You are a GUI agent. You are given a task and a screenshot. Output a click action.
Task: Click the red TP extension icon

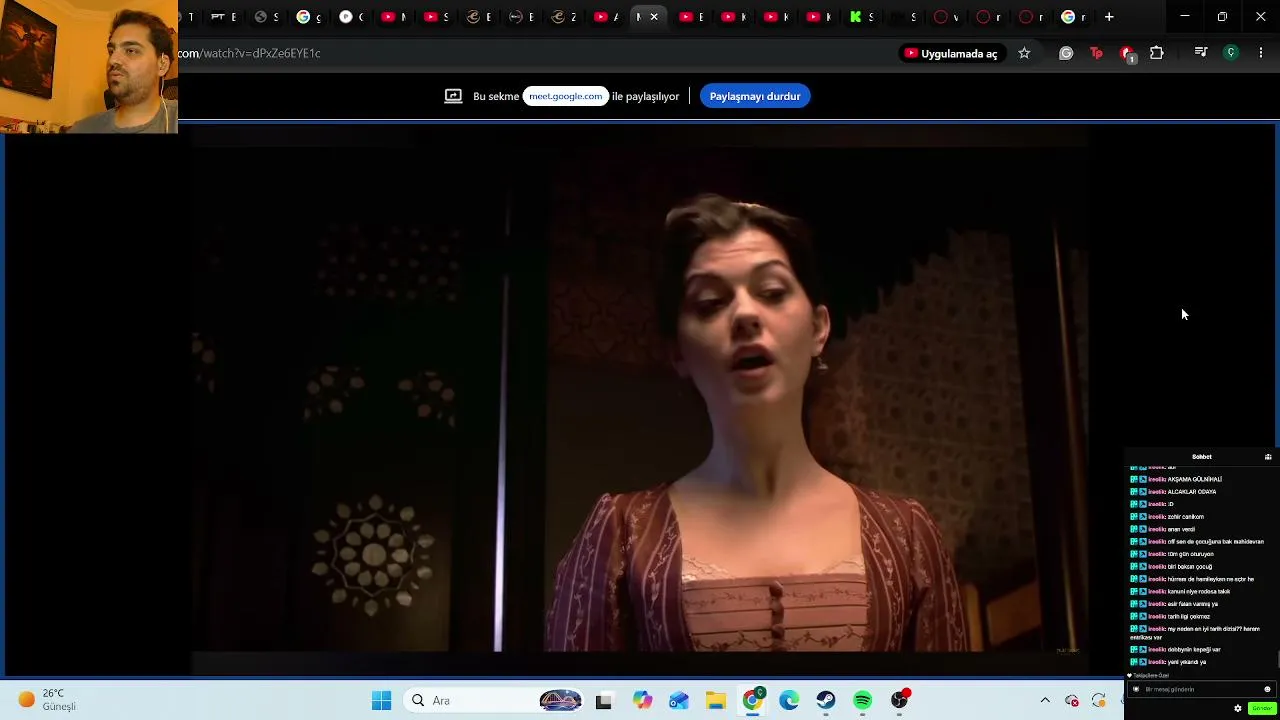[x=1096, y=53]
